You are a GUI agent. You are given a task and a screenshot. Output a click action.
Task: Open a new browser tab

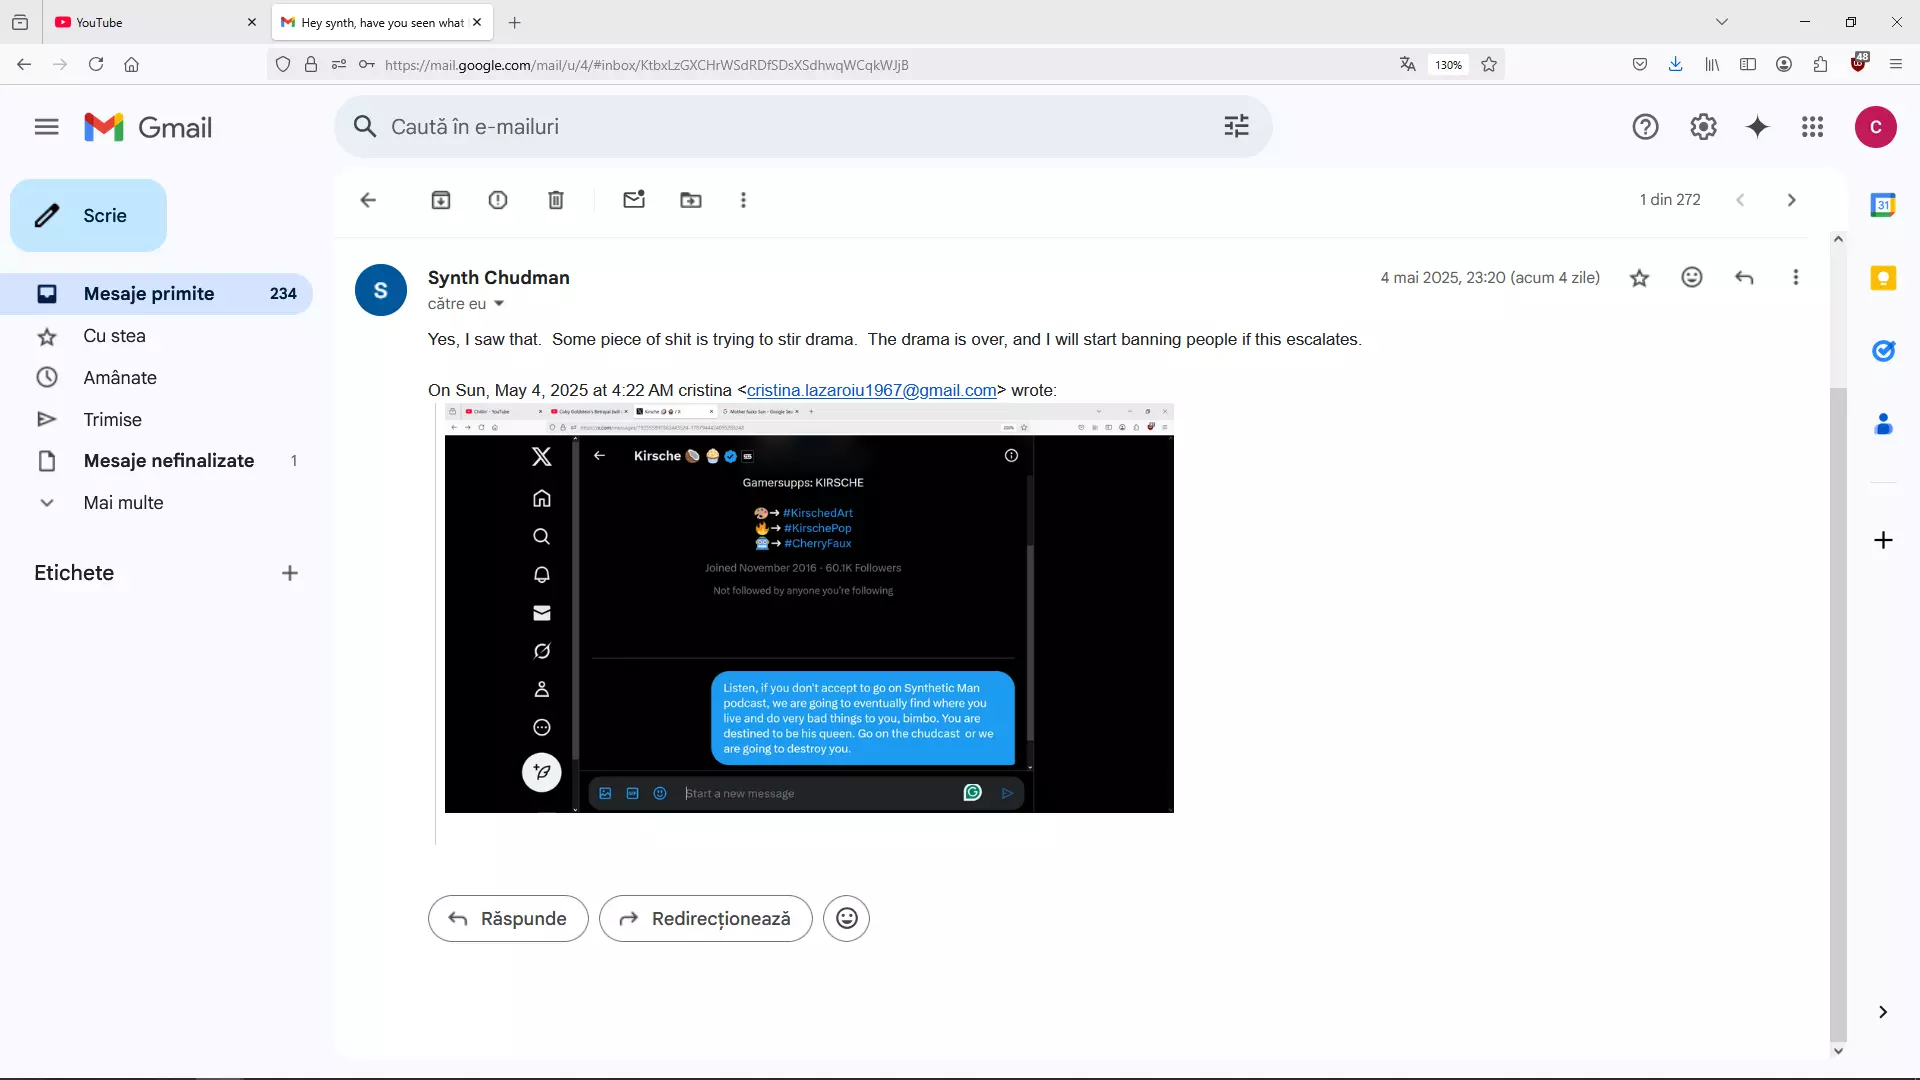pyautogui.click(x=515, y=22)
